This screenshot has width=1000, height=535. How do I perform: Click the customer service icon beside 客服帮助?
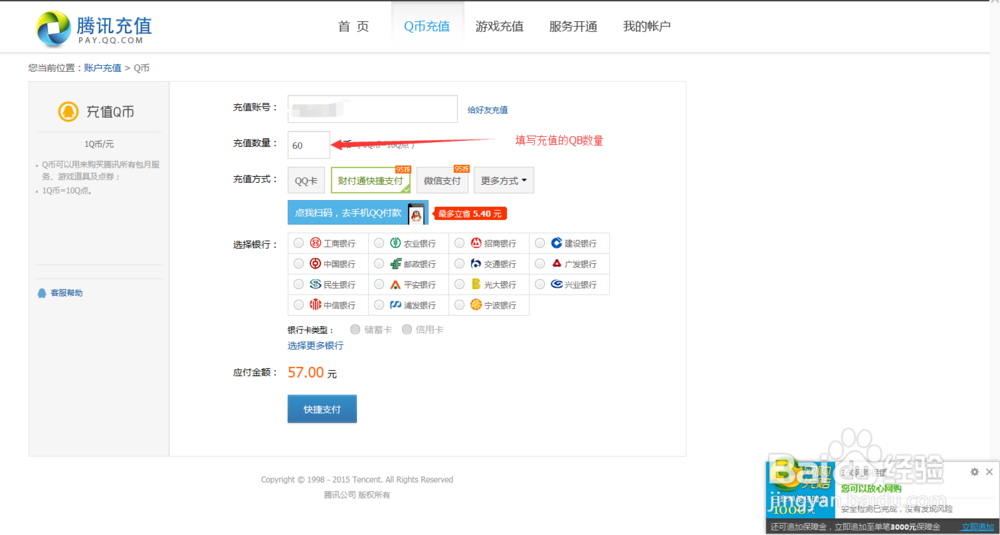[x=42, y=293]
